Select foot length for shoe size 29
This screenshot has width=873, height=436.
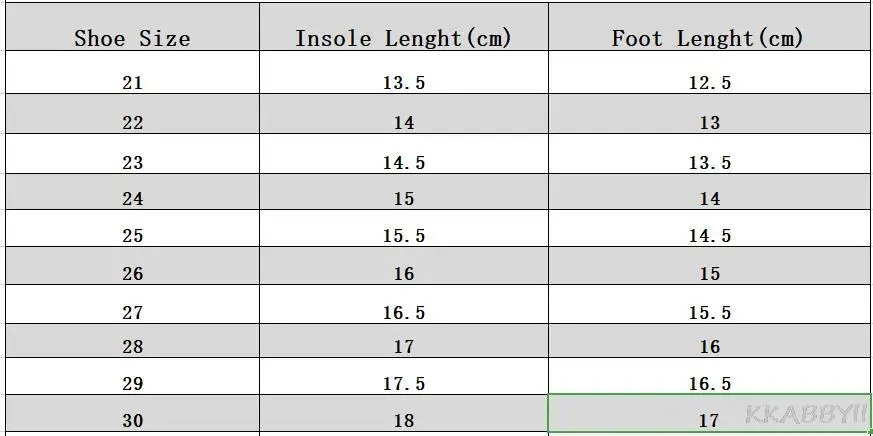[709, 384]
